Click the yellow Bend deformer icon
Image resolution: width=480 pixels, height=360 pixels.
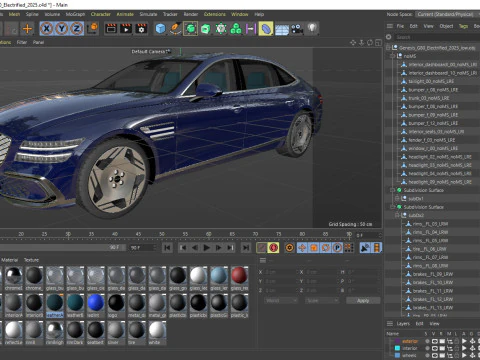pos(266,29)
